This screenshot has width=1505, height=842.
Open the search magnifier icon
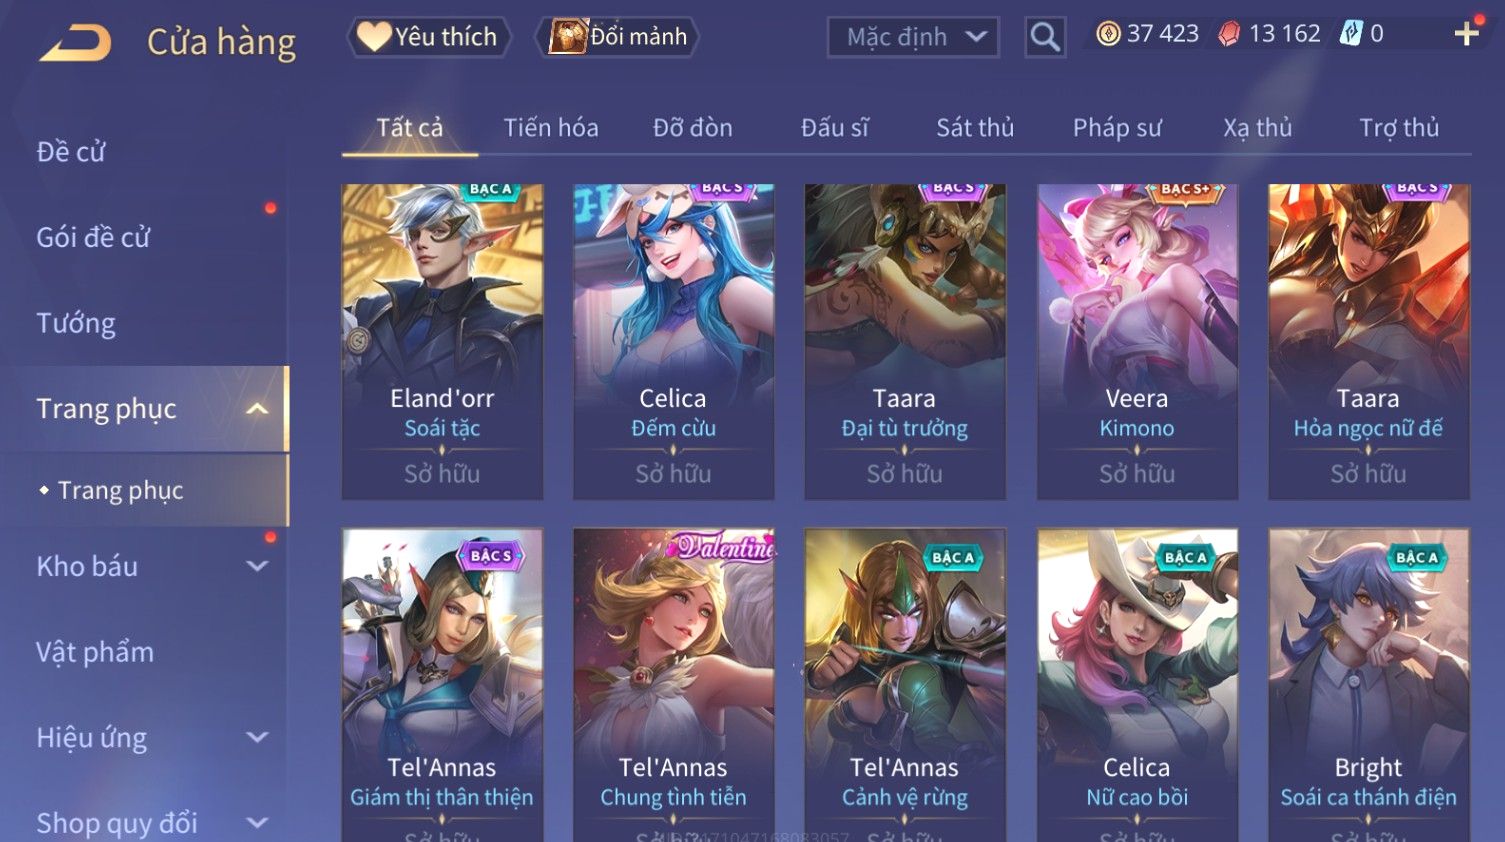(1045, 37)
